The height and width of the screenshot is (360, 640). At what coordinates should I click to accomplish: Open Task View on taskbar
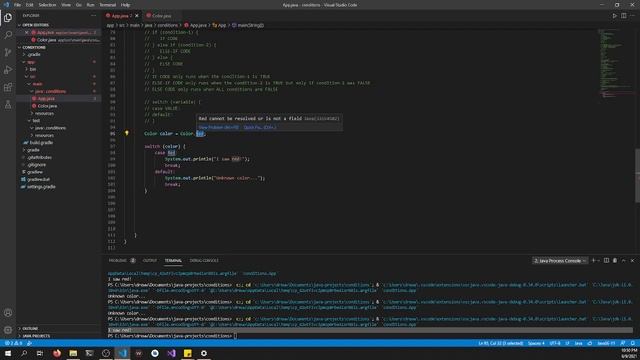click(40, 353)
